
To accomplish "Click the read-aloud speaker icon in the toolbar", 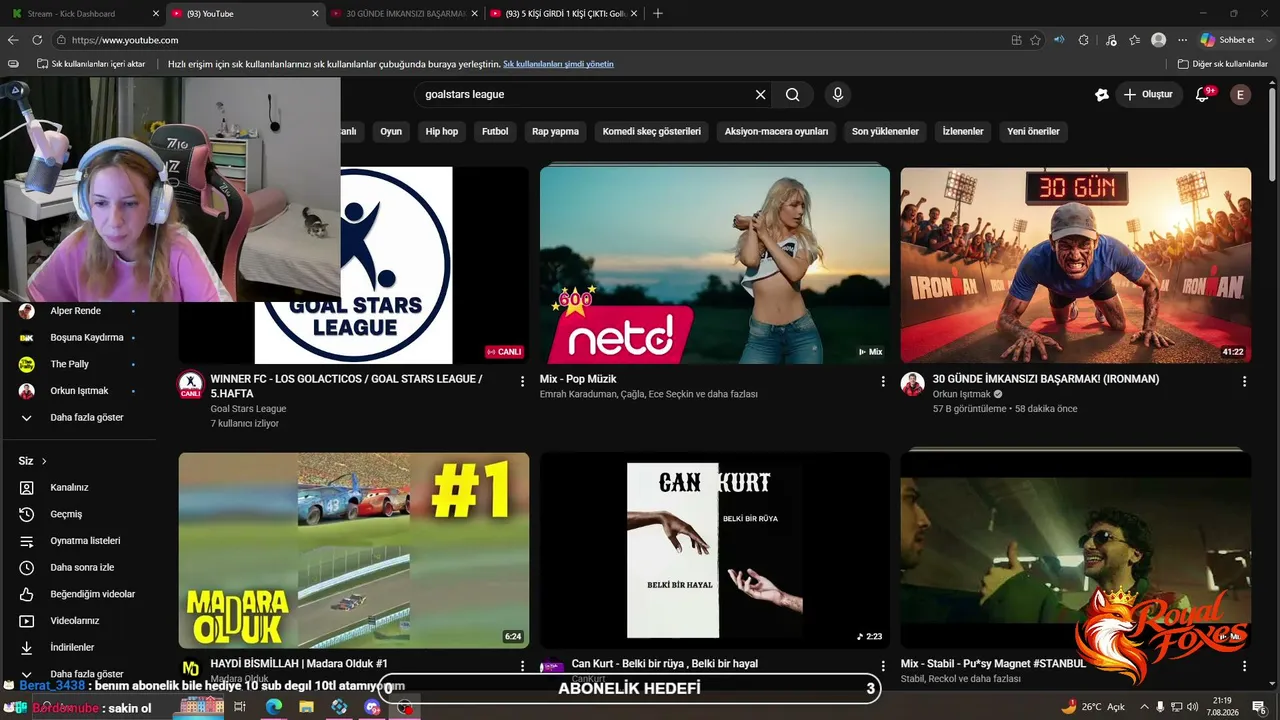I will [x=1060, y=40].
